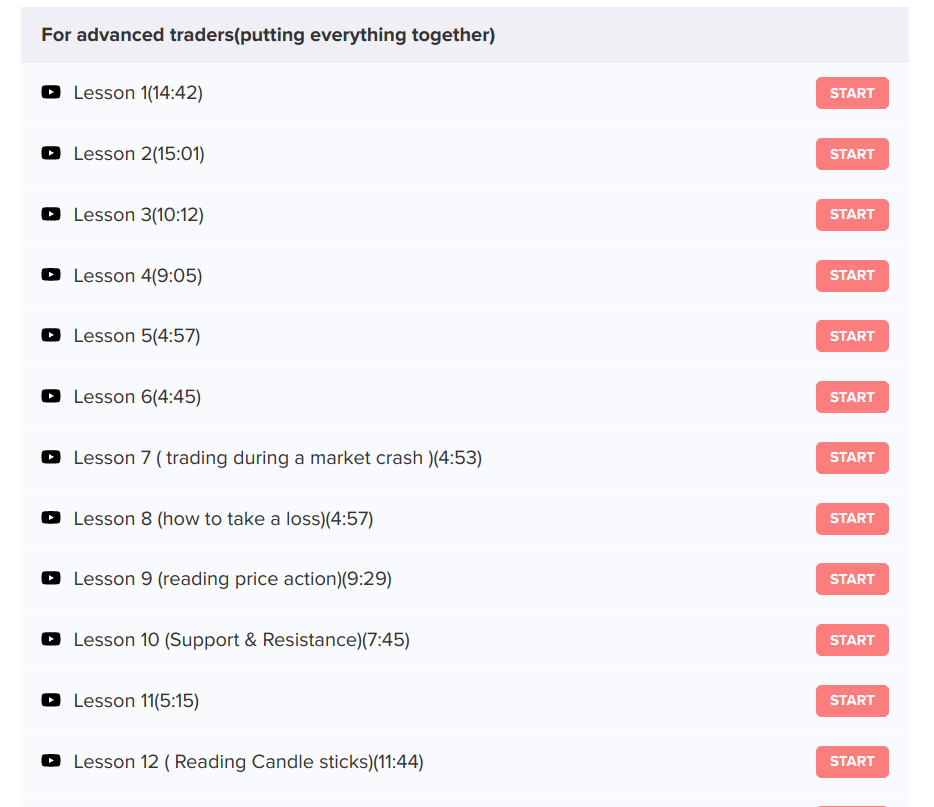Click video icon next to Lesson 9
This screenshot has height=807, width=934.
(51, 579)
